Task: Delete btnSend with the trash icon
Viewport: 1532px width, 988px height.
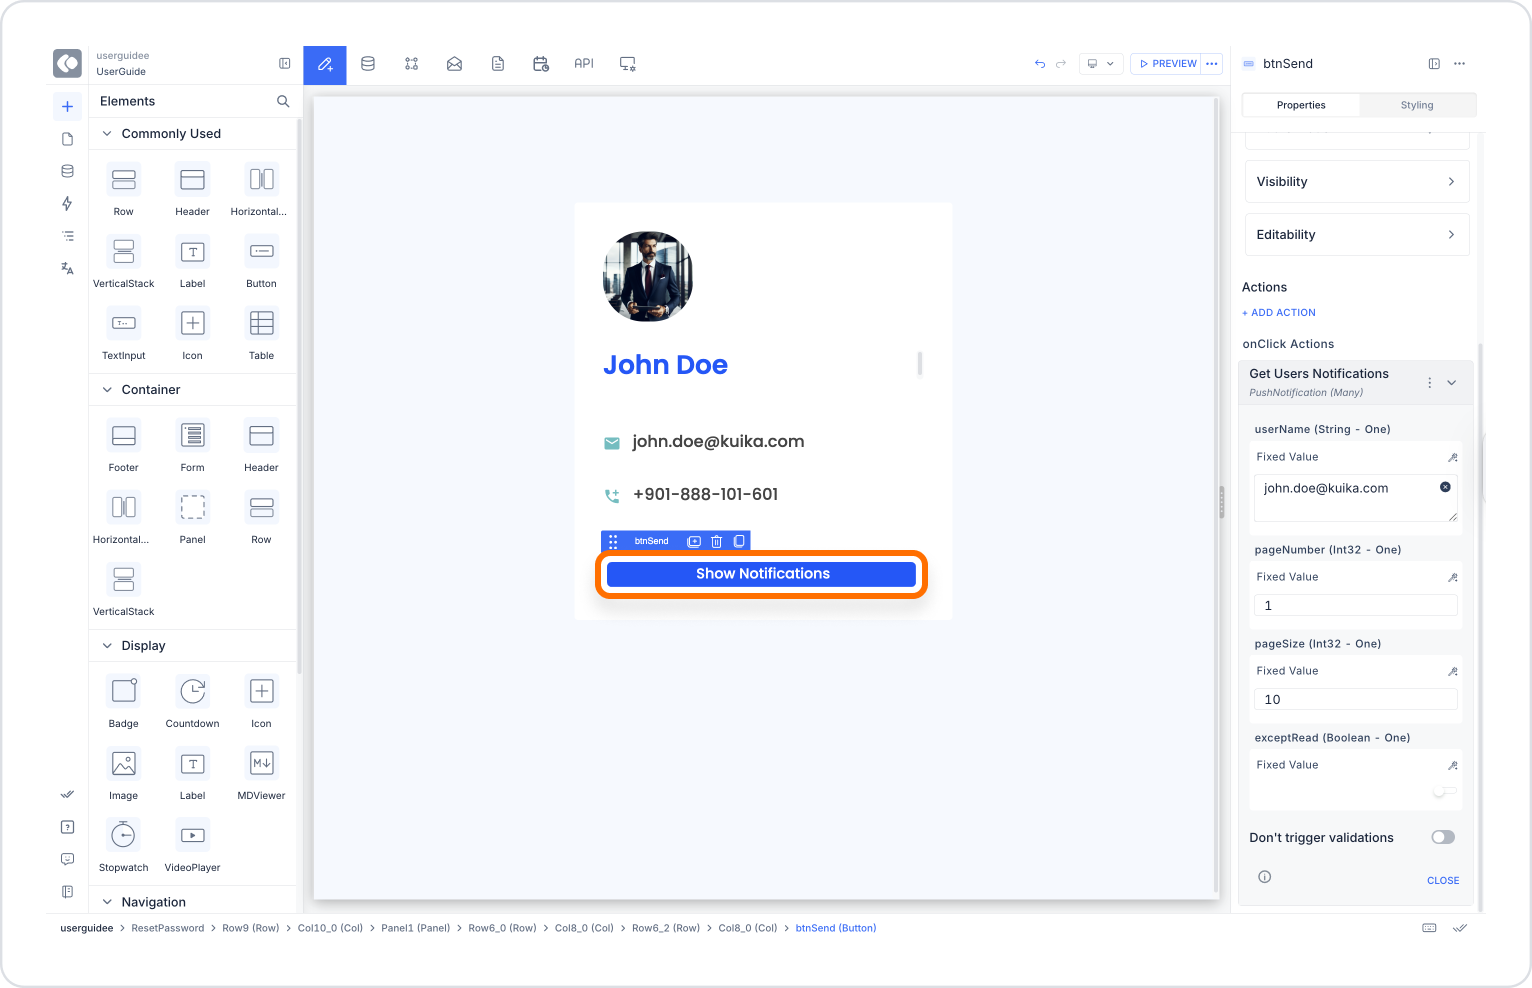Action: point(716,541)
